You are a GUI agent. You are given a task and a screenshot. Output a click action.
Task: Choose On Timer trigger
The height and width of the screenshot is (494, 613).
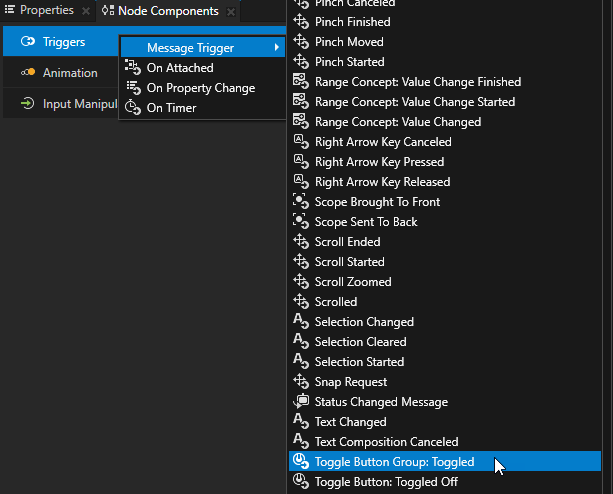pos(203,108)
